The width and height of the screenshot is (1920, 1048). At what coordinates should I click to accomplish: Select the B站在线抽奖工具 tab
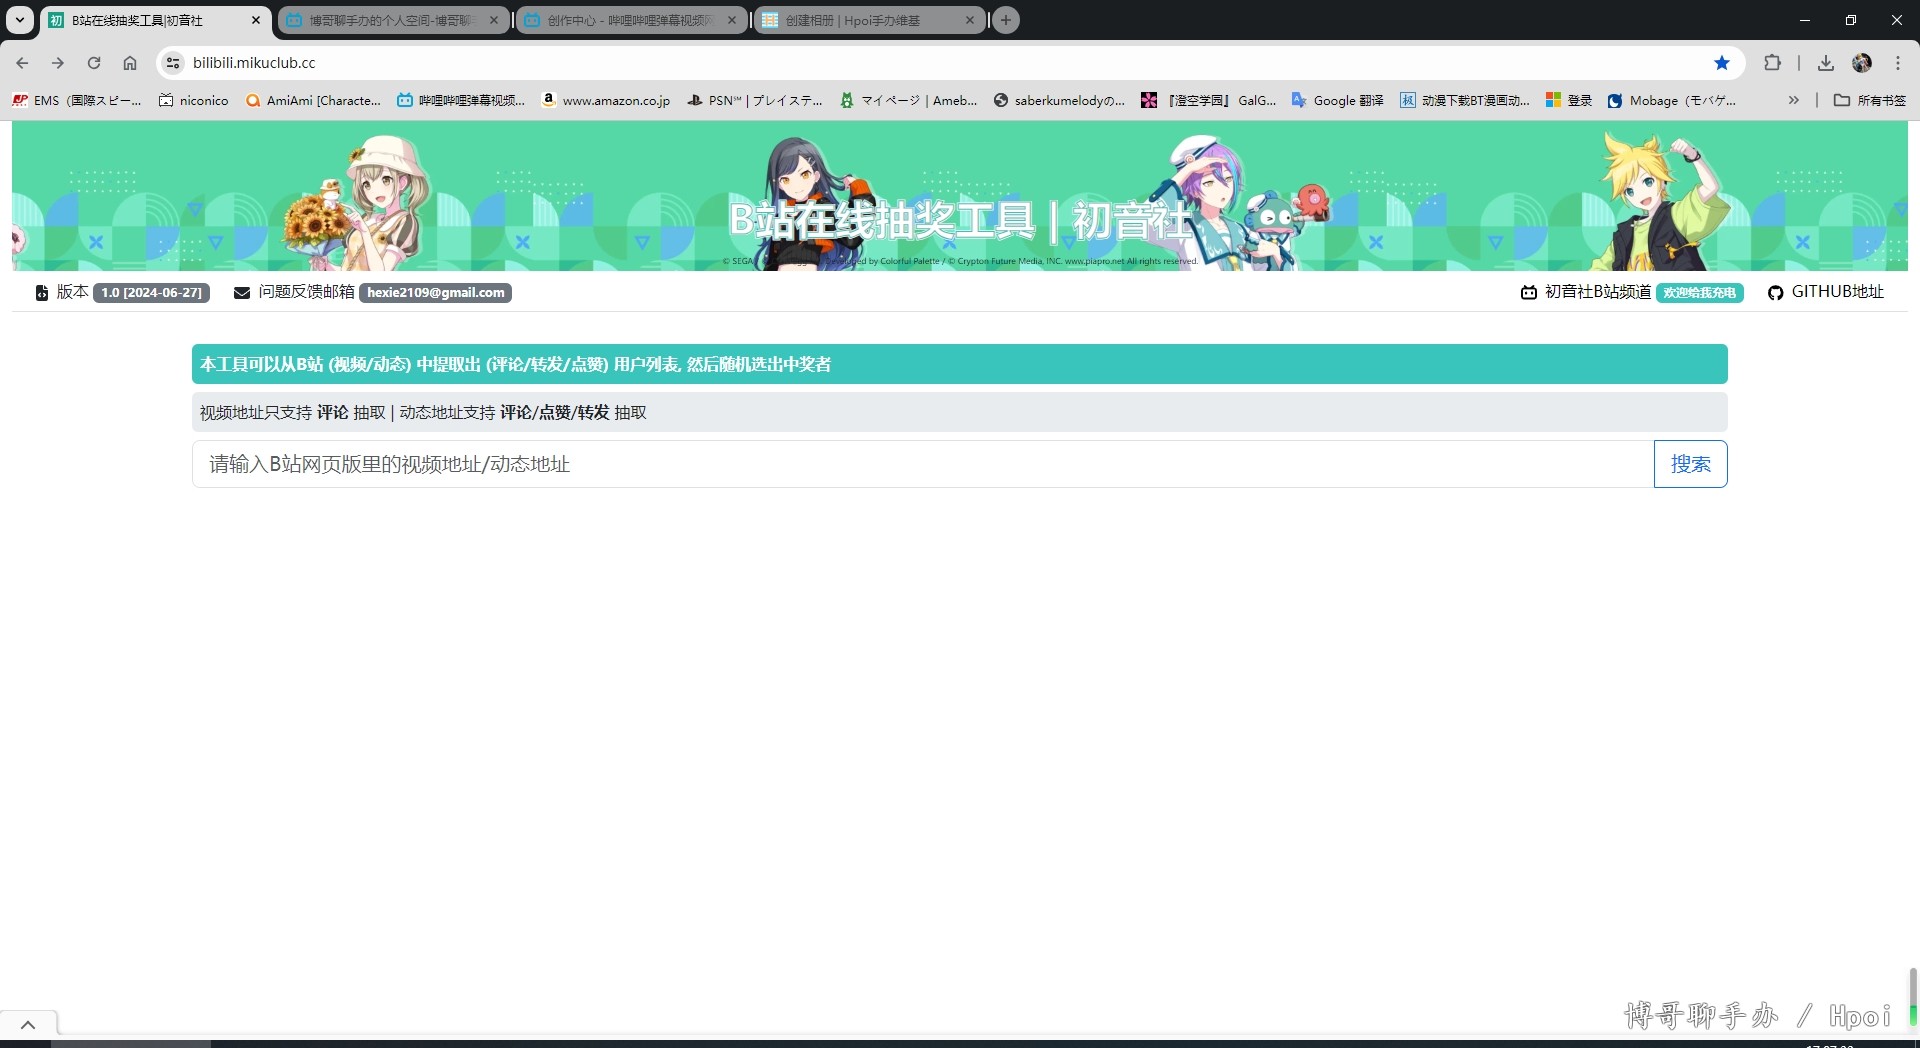coord(154,20)
